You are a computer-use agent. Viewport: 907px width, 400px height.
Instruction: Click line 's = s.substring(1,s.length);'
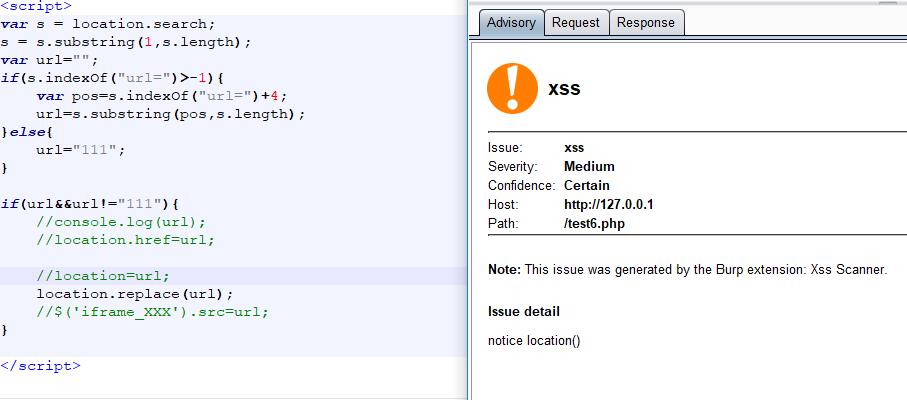126,42
